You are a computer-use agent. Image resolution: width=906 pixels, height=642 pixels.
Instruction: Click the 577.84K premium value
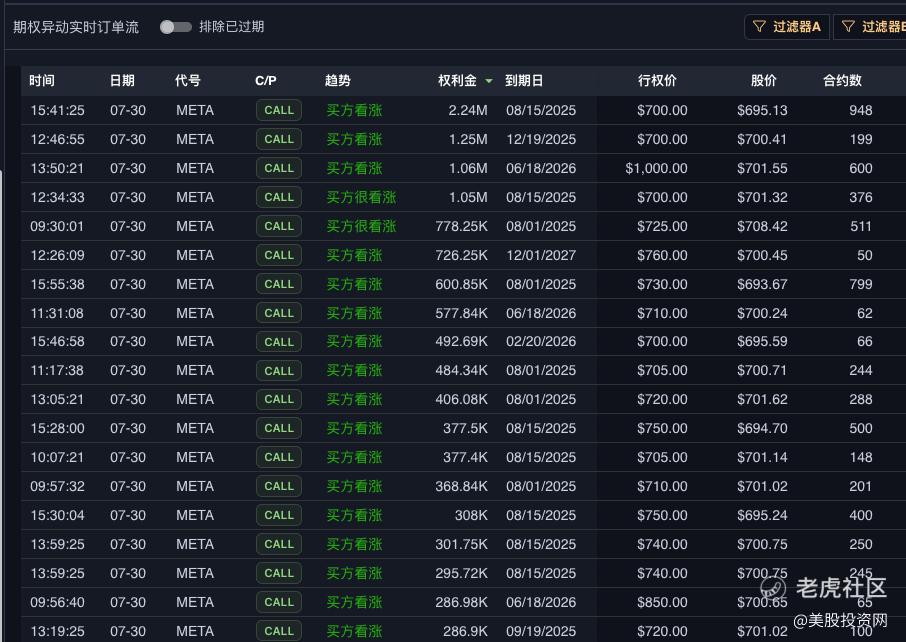pos(461,313)
